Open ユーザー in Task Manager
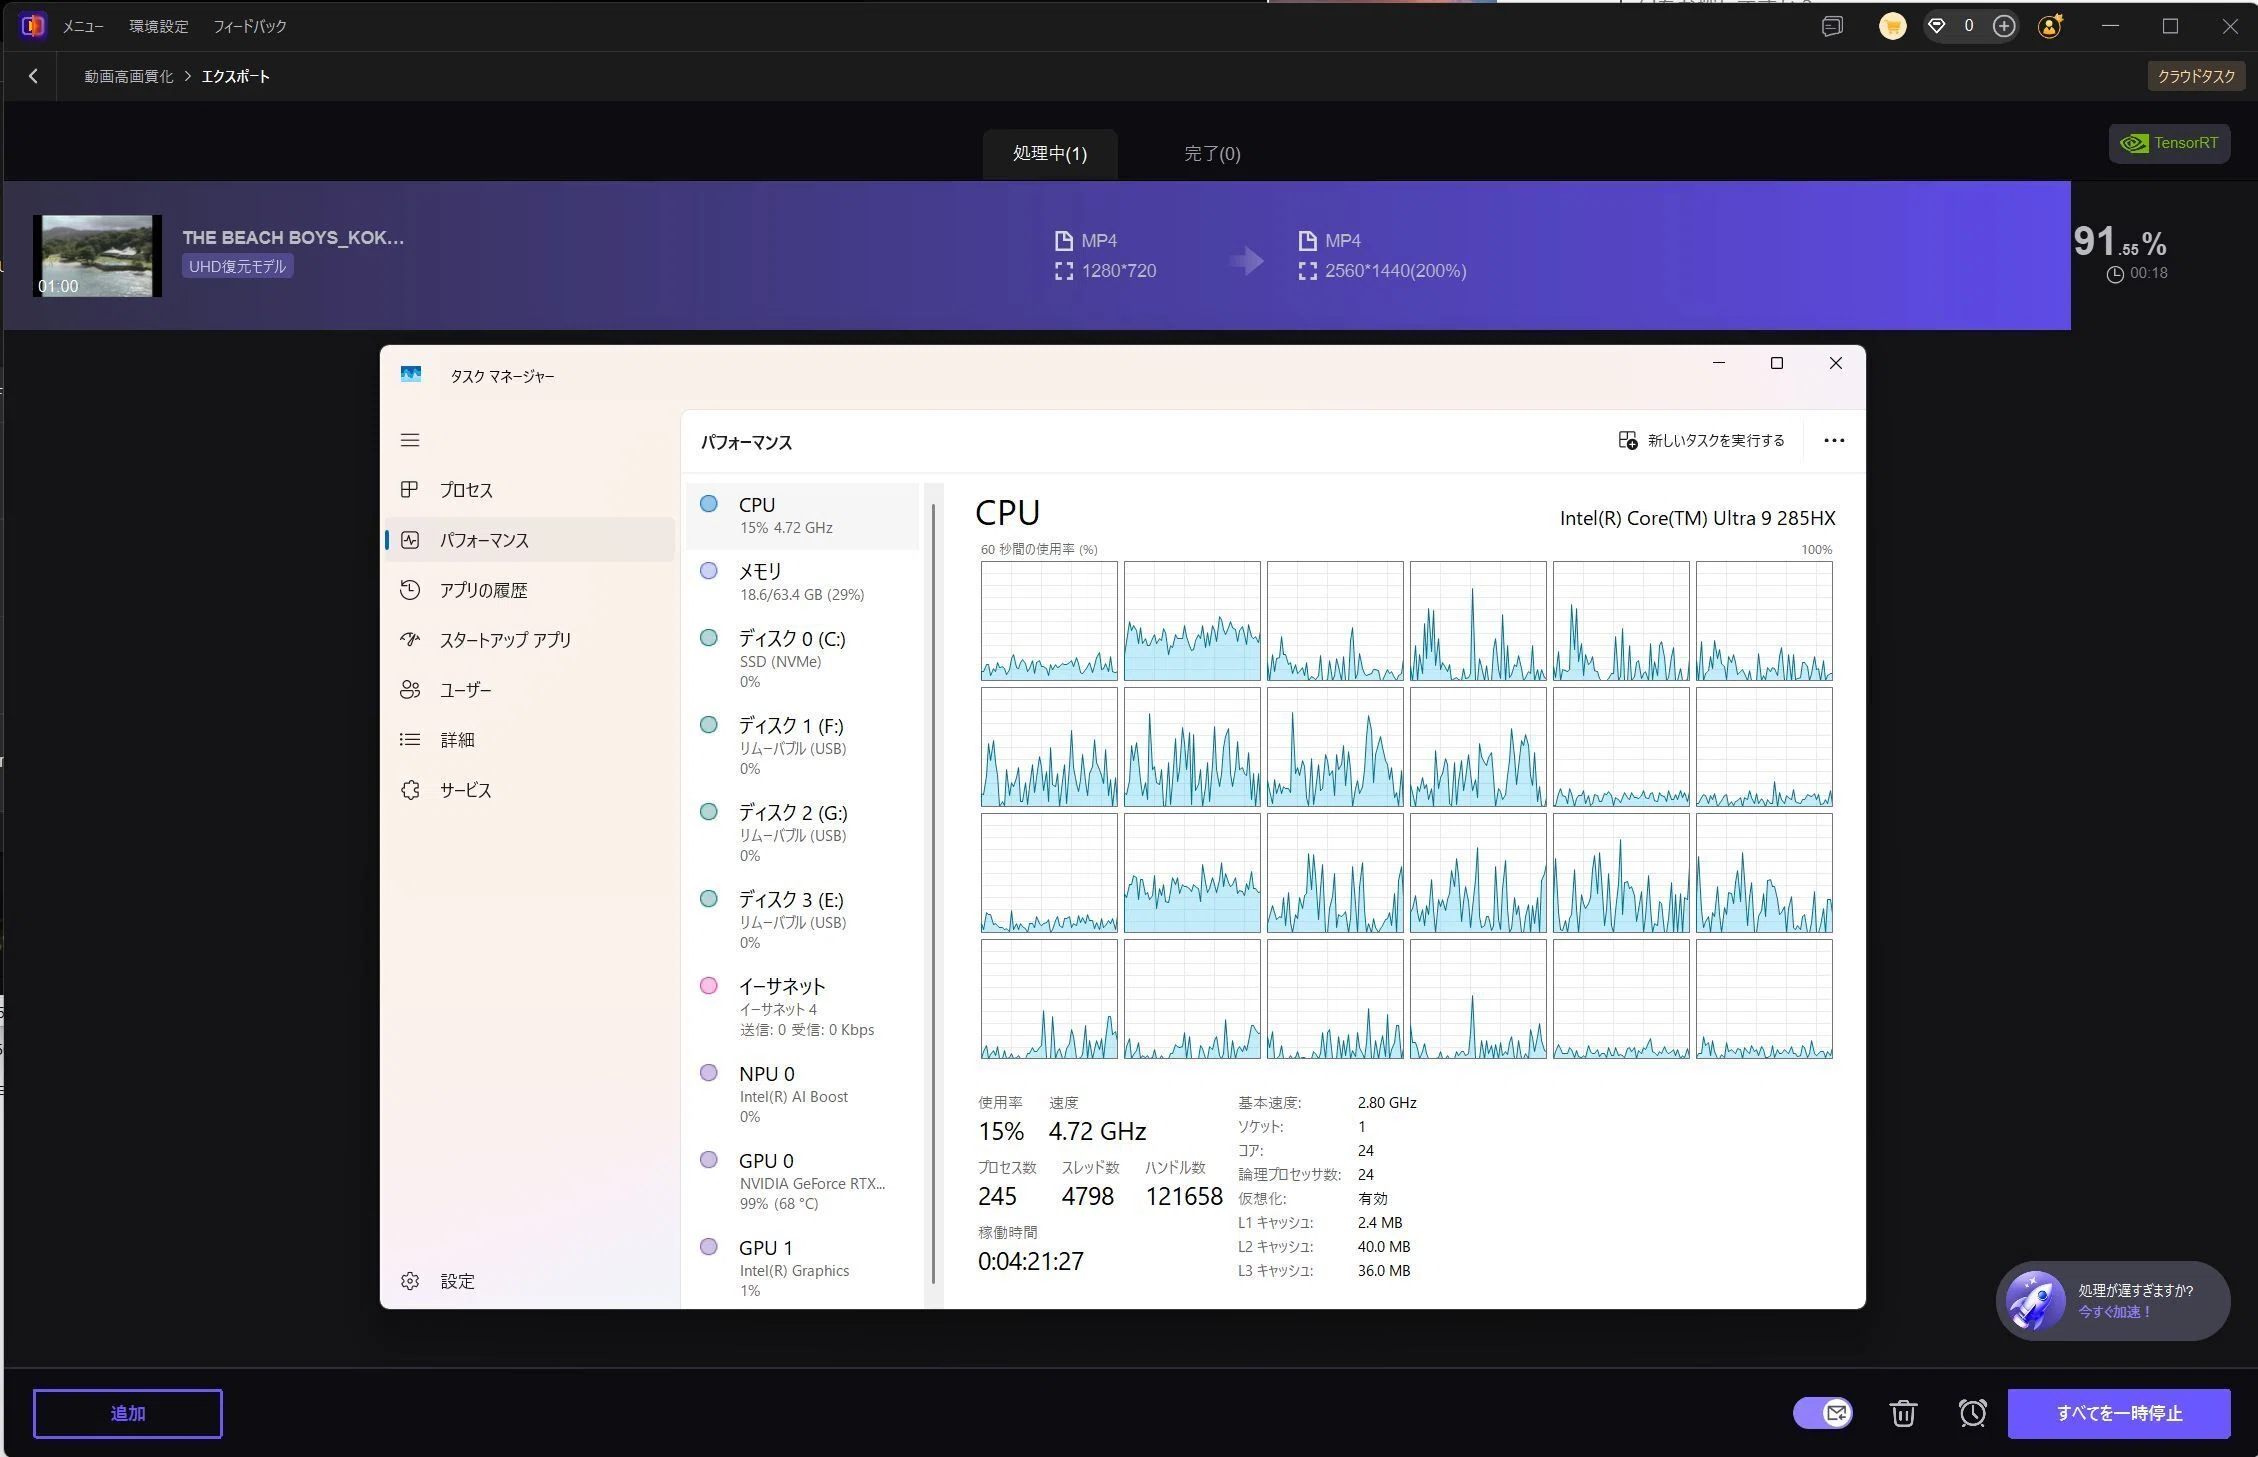Image resolution: width=2258 pixels, height=1457 pixels. point(530,690)
